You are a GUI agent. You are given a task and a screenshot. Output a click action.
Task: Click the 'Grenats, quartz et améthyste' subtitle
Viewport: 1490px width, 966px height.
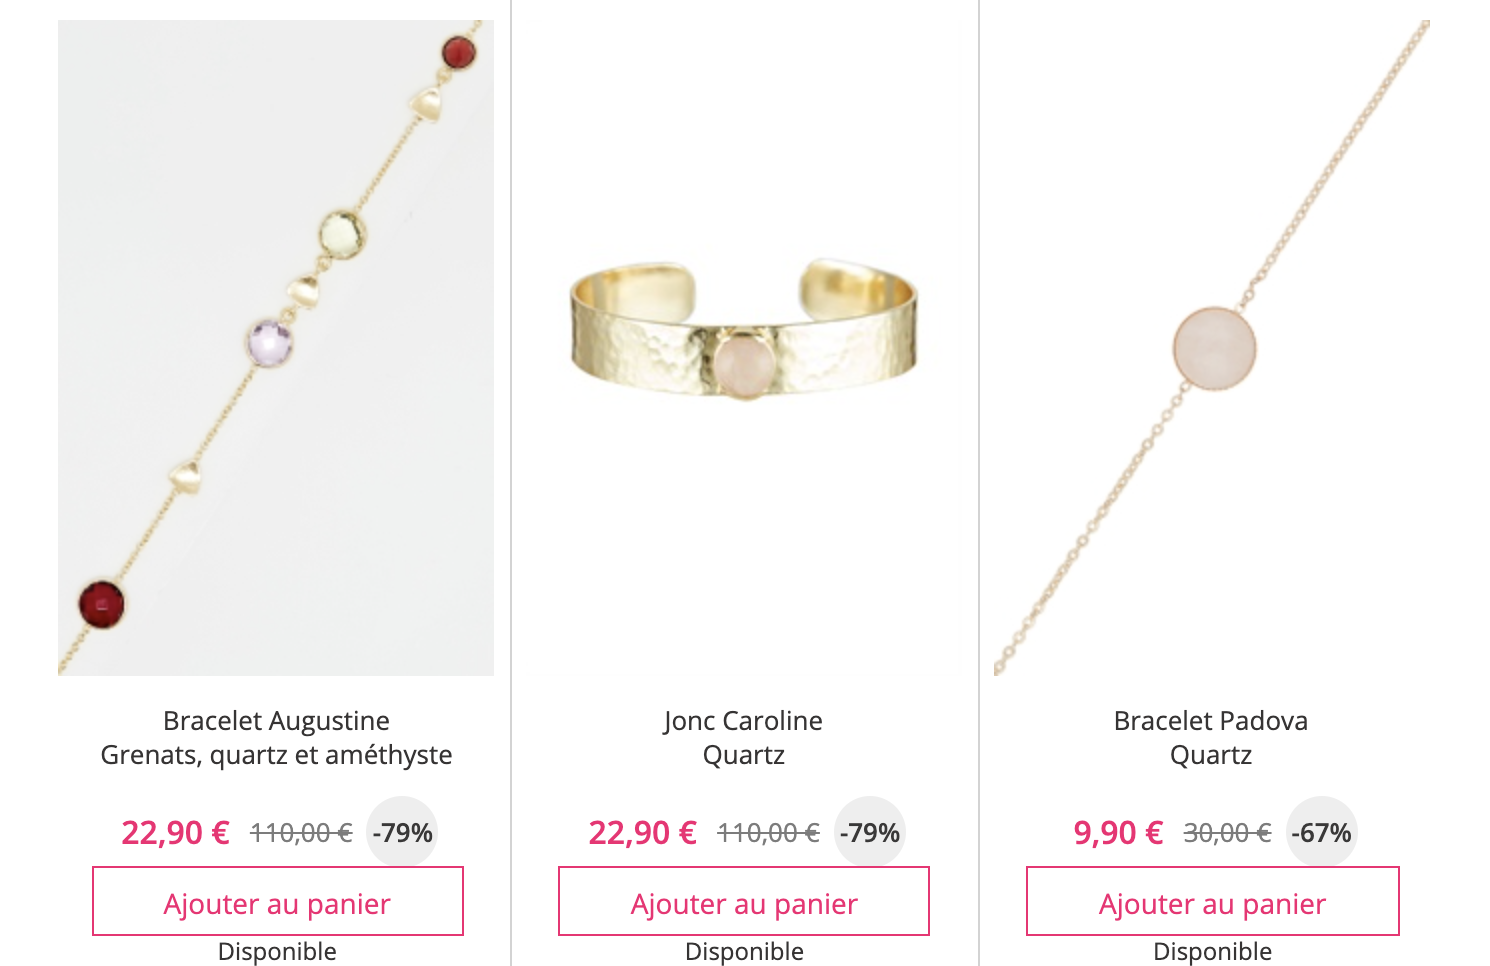(276, 755)
